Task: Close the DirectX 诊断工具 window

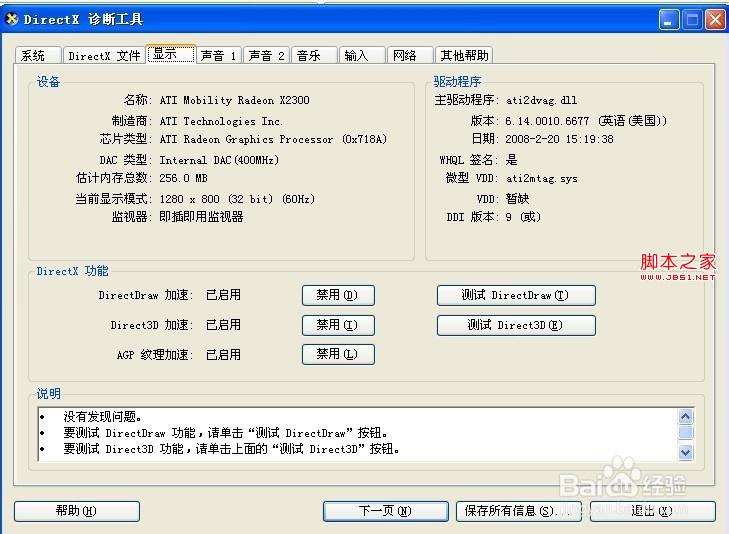Action: click(715, 20)
